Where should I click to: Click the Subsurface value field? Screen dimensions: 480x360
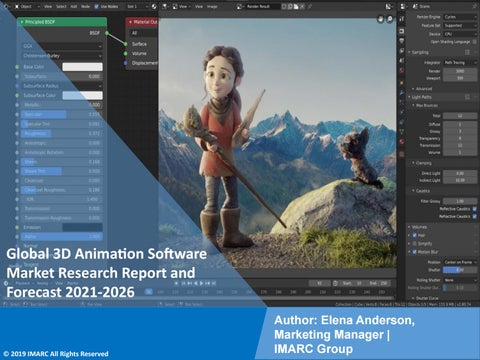coord(62,76)
